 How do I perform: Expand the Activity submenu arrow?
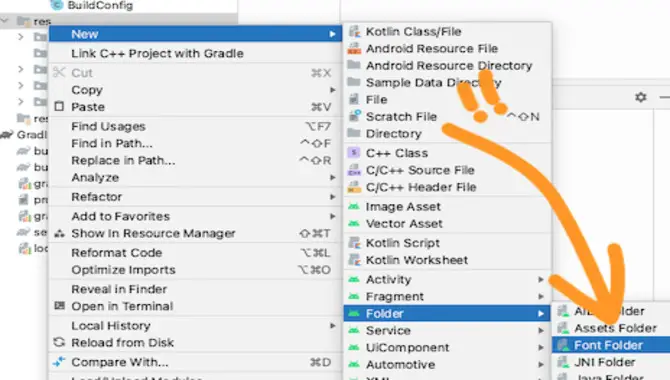(541, 279)
